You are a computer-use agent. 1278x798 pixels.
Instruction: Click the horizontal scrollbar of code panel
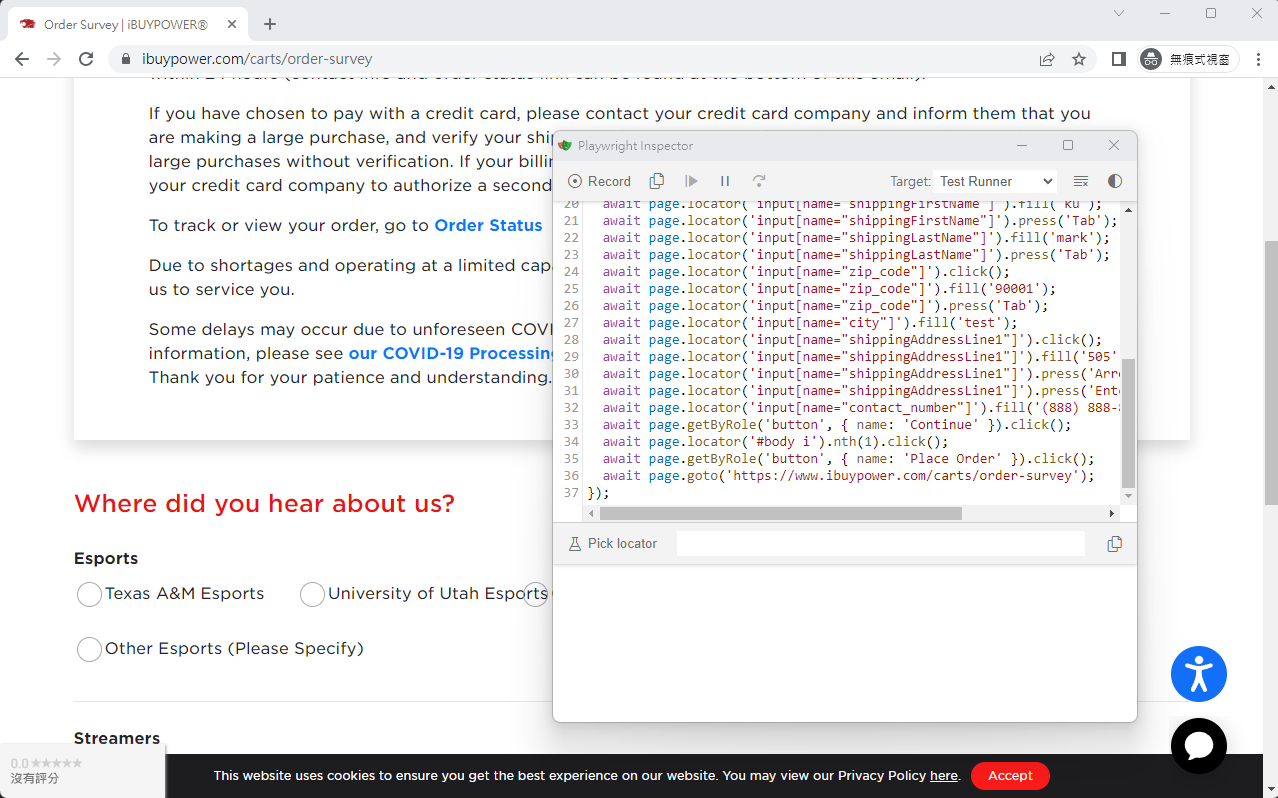pos(780,513)
